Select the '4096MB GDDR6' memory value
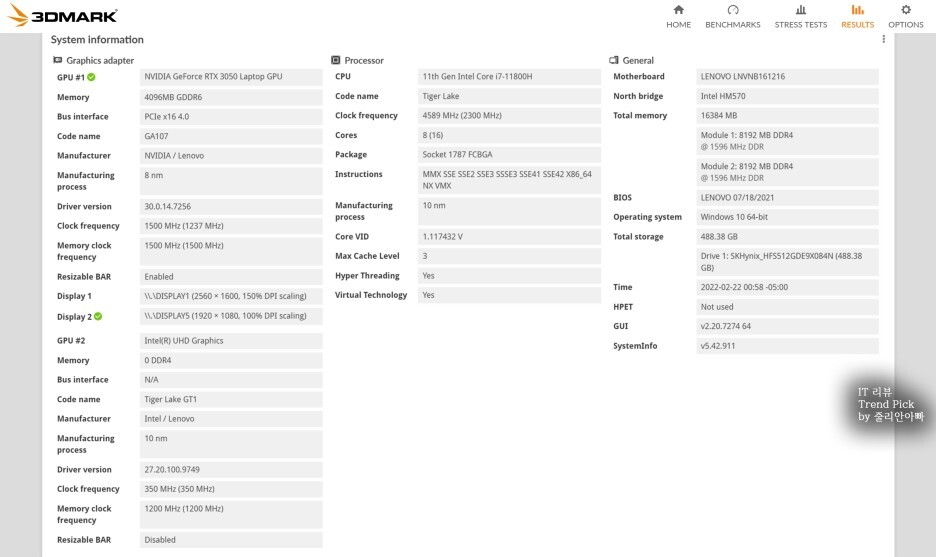Viewport: 936px width, 557px height. (x=231, y=97)
